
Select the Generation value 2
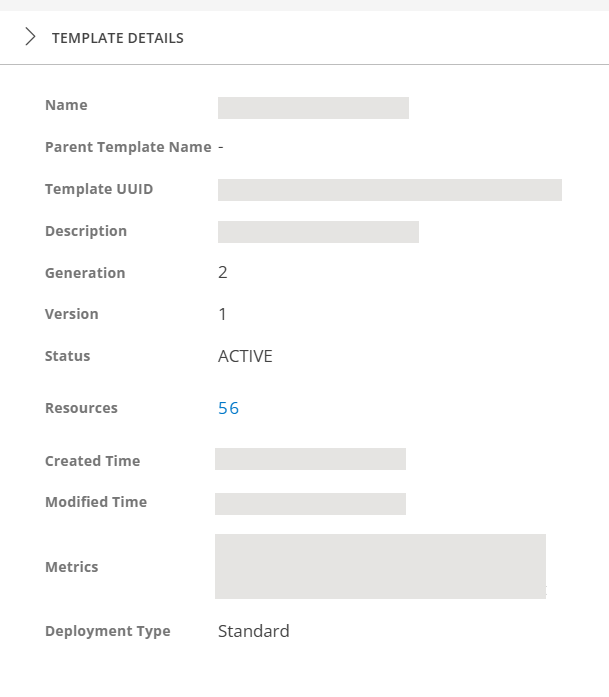pyautogui.click(x=223, y=272)
